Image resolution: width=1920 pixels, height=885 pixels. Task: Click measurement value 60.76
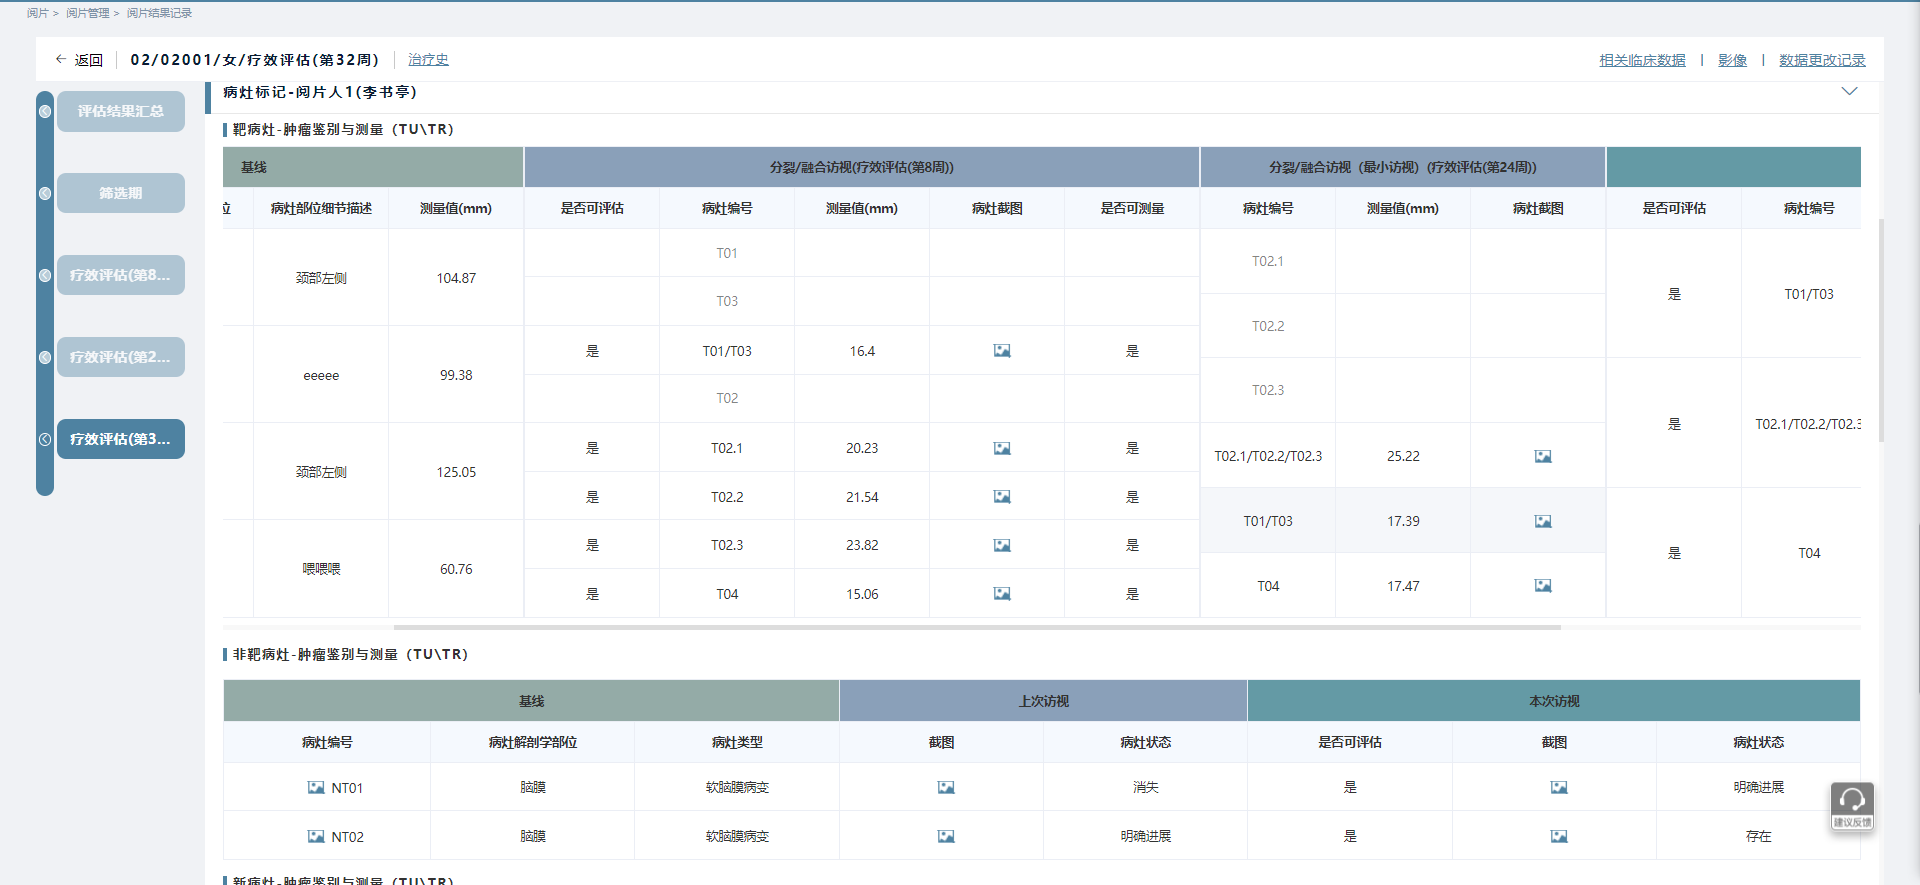pyautogui.click(x=456, y=569)
